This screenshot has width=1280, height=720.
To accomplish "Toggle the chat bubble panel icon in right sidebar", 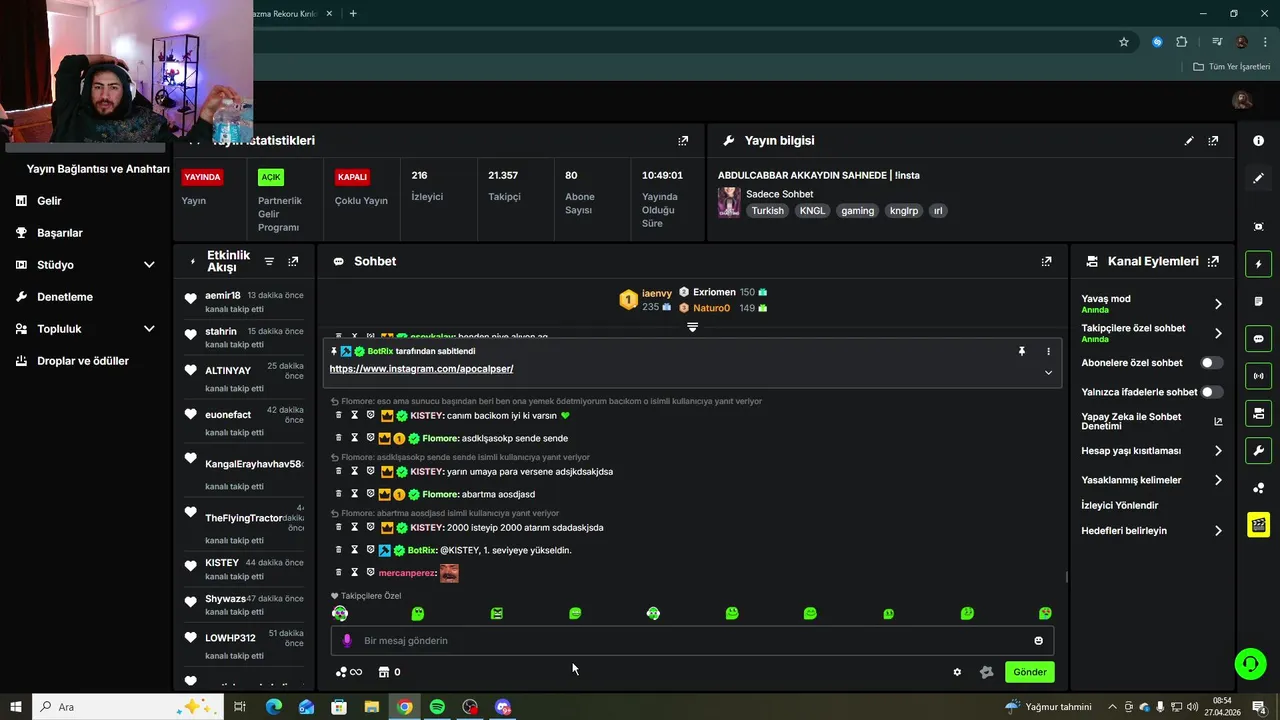I will [1258, 339].
